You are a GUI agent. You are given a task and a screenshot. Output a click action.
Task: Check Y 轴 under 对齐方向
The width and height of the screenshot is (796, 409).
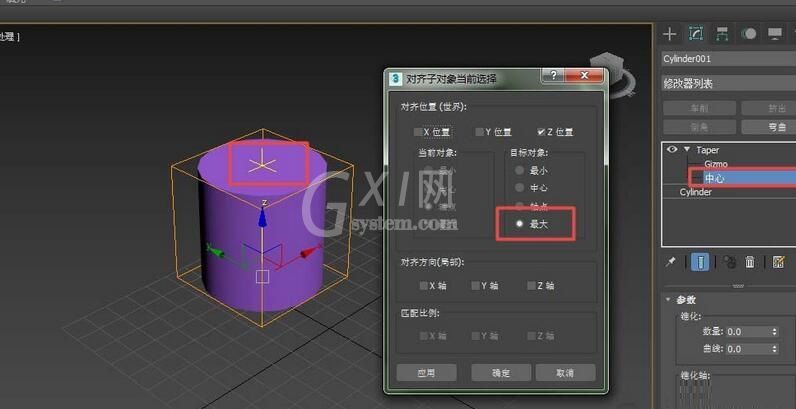[x=476, y=286]
